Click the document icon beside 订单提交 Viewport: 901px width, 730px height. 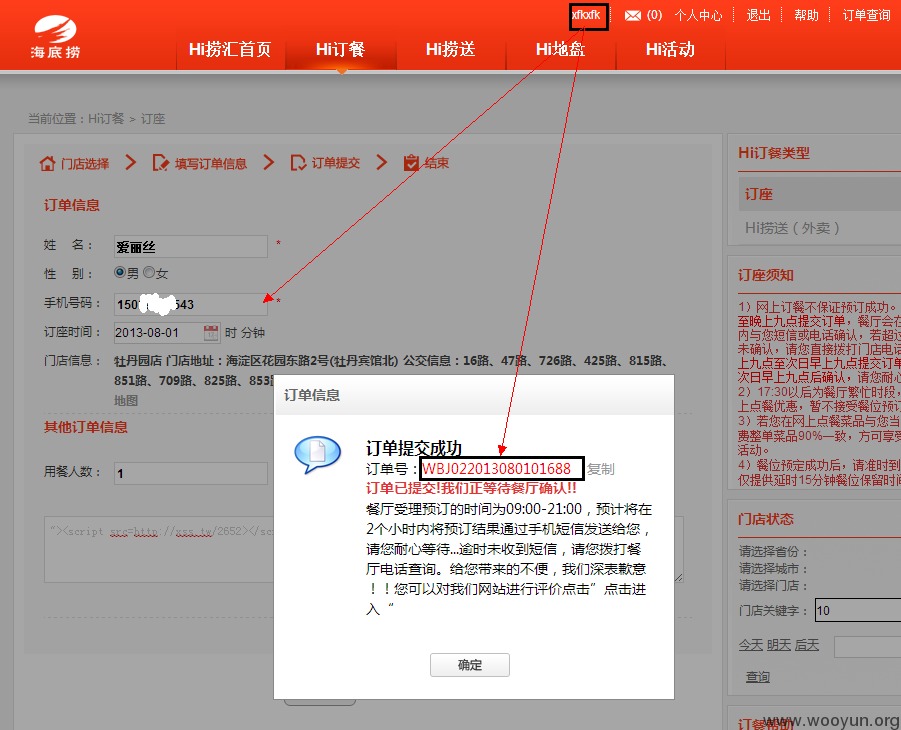coord(298,163)
